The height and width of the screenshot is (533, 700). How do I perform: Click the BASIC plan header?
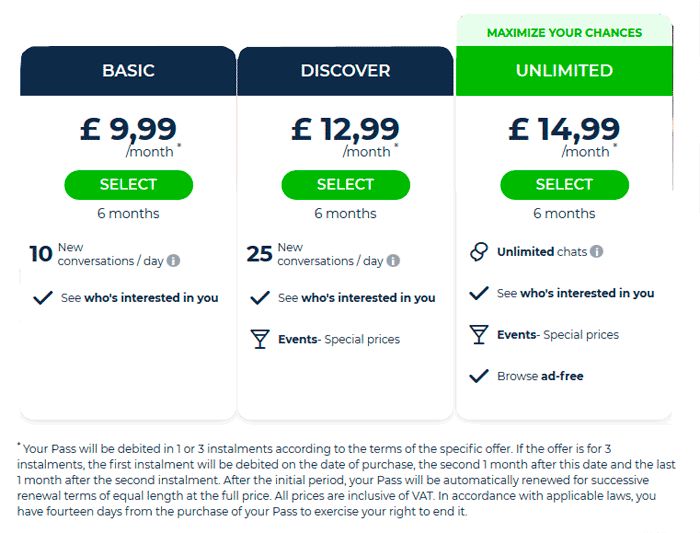[128, 71]
